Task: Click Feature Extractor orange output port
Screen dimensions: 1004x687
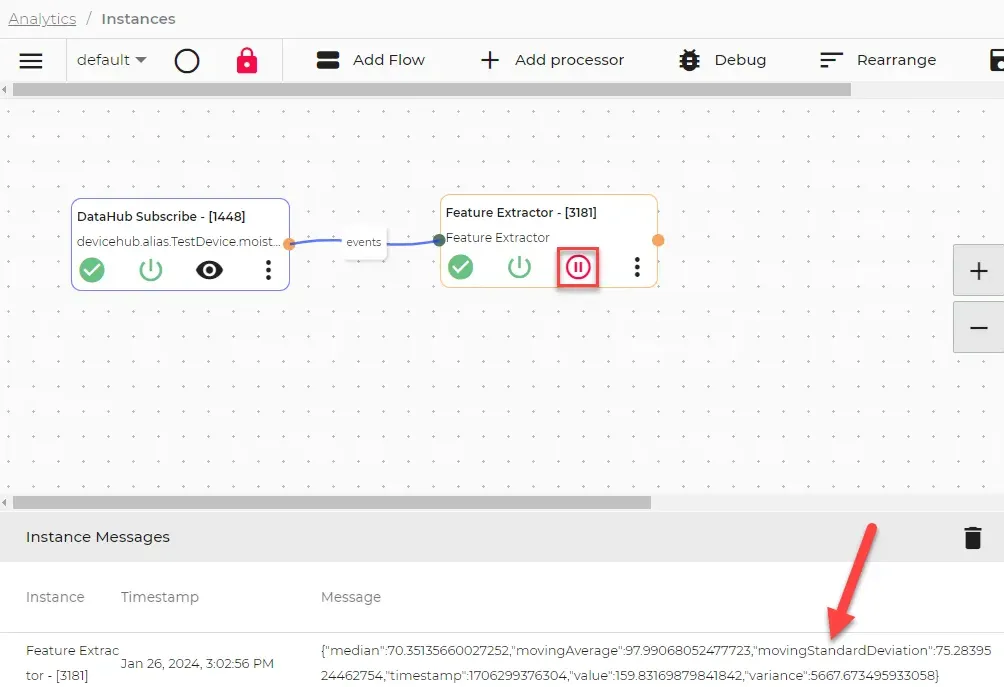Action: pyautogui.click(x=658, y=240)
